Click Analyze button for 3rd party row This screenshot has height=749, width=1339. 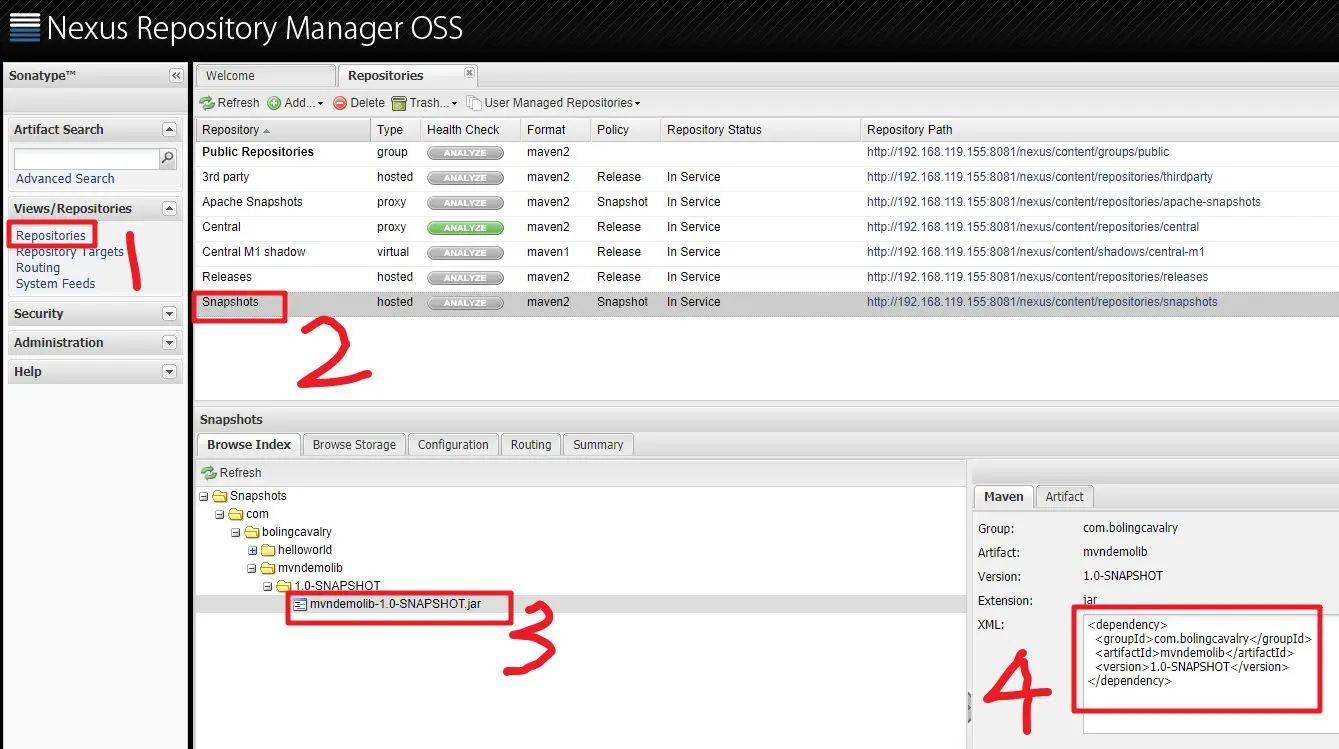pos(465,178)
